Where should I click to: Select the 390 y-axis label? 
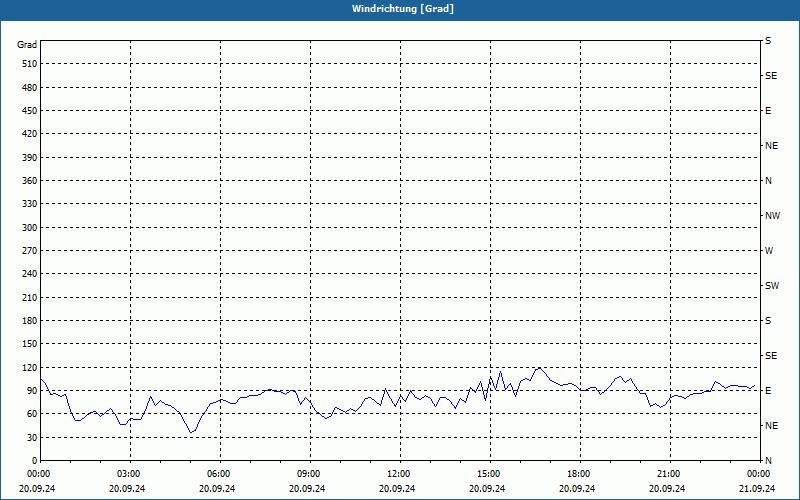29,157
